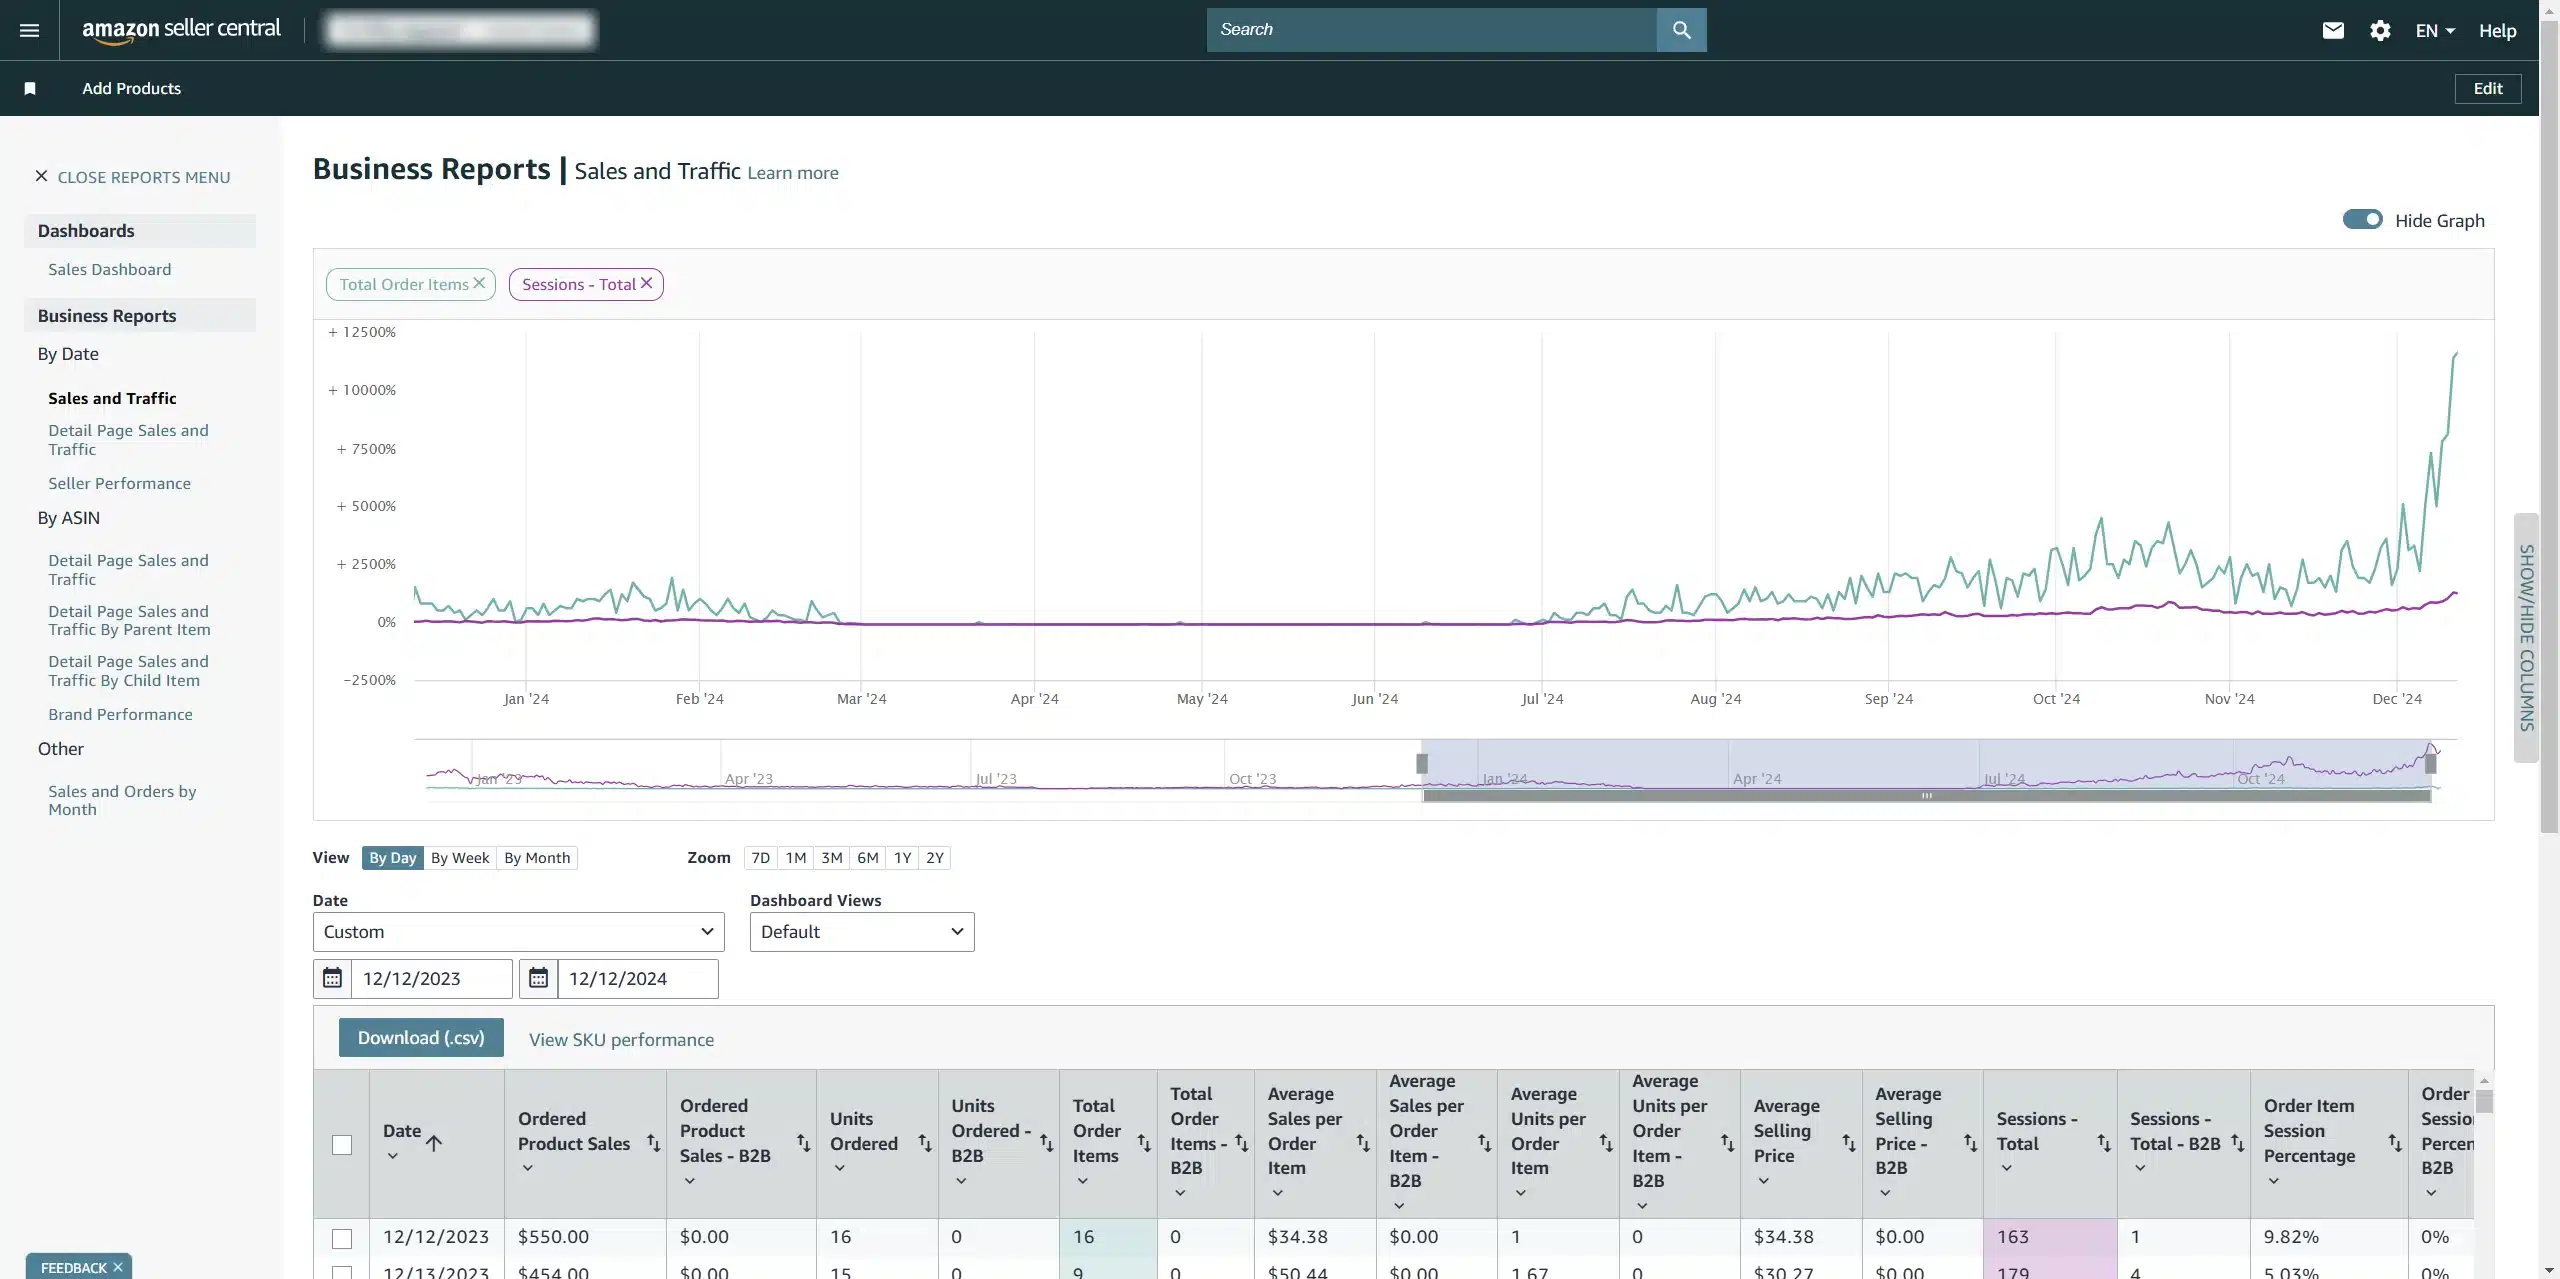The image size is (2560, 1279).
Task: Click the bookmark icon beside Add Products
Action: [x=30, y=88]
